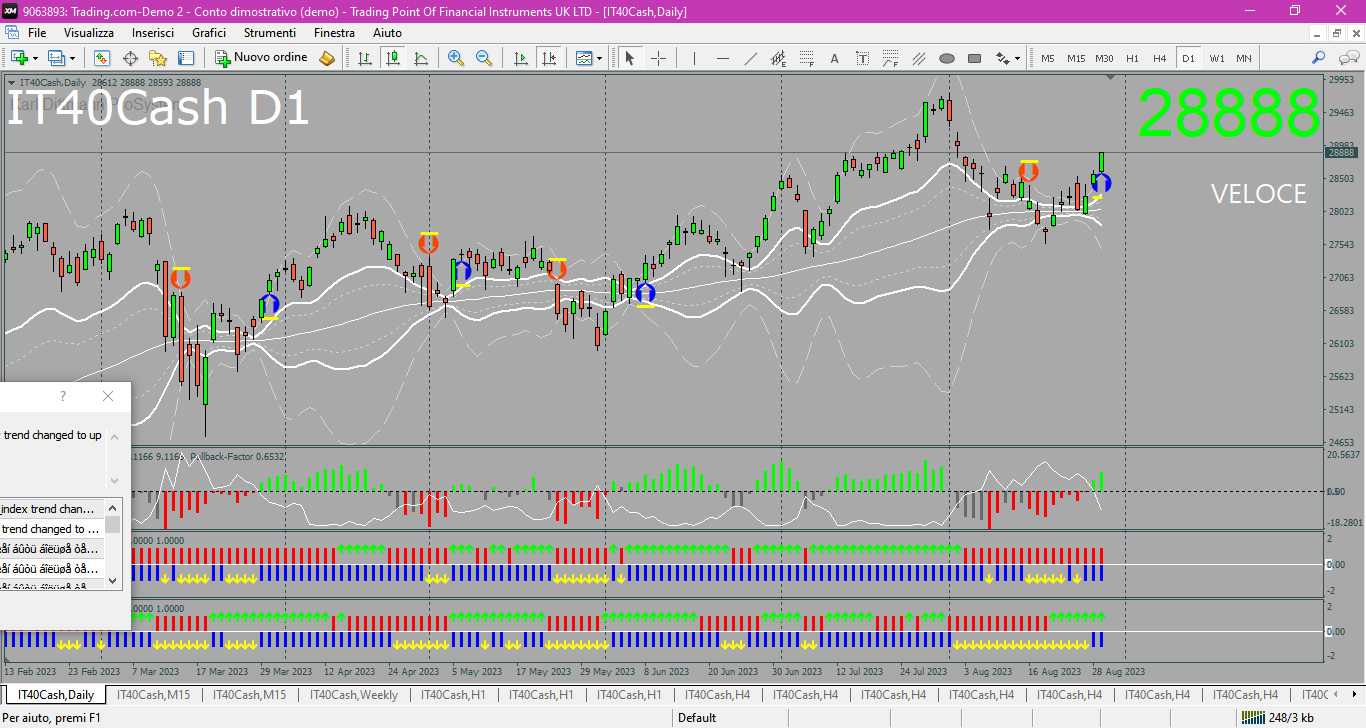Select the parallel lines andrews tool
Image resolution: width=1366 pixels, height=728 pixels.
point(919,58)
